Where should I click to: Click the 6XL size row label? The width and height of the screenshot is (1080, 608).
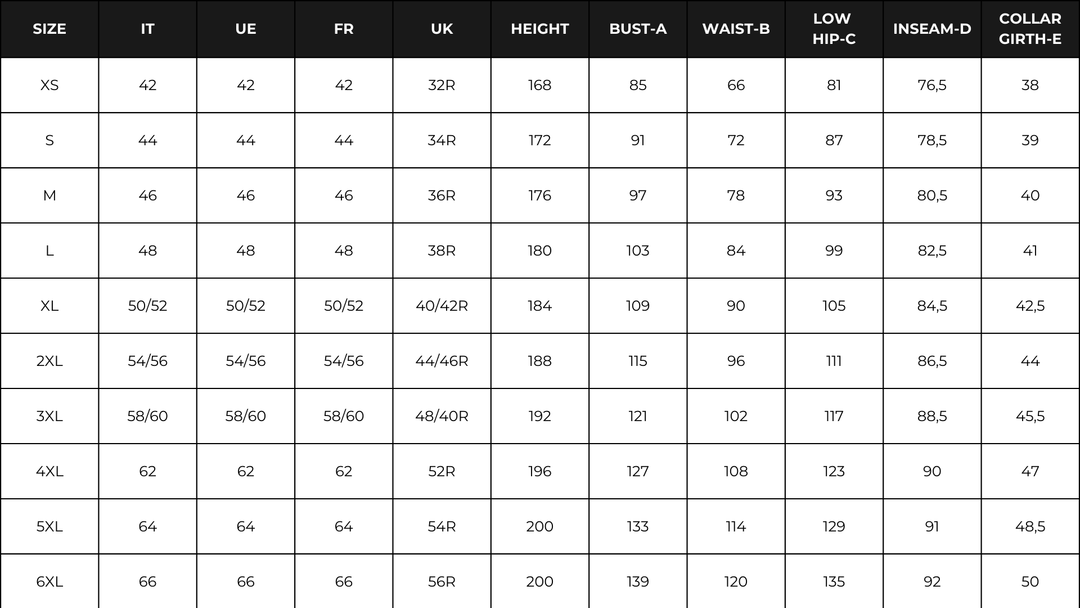tap(49, 581)
